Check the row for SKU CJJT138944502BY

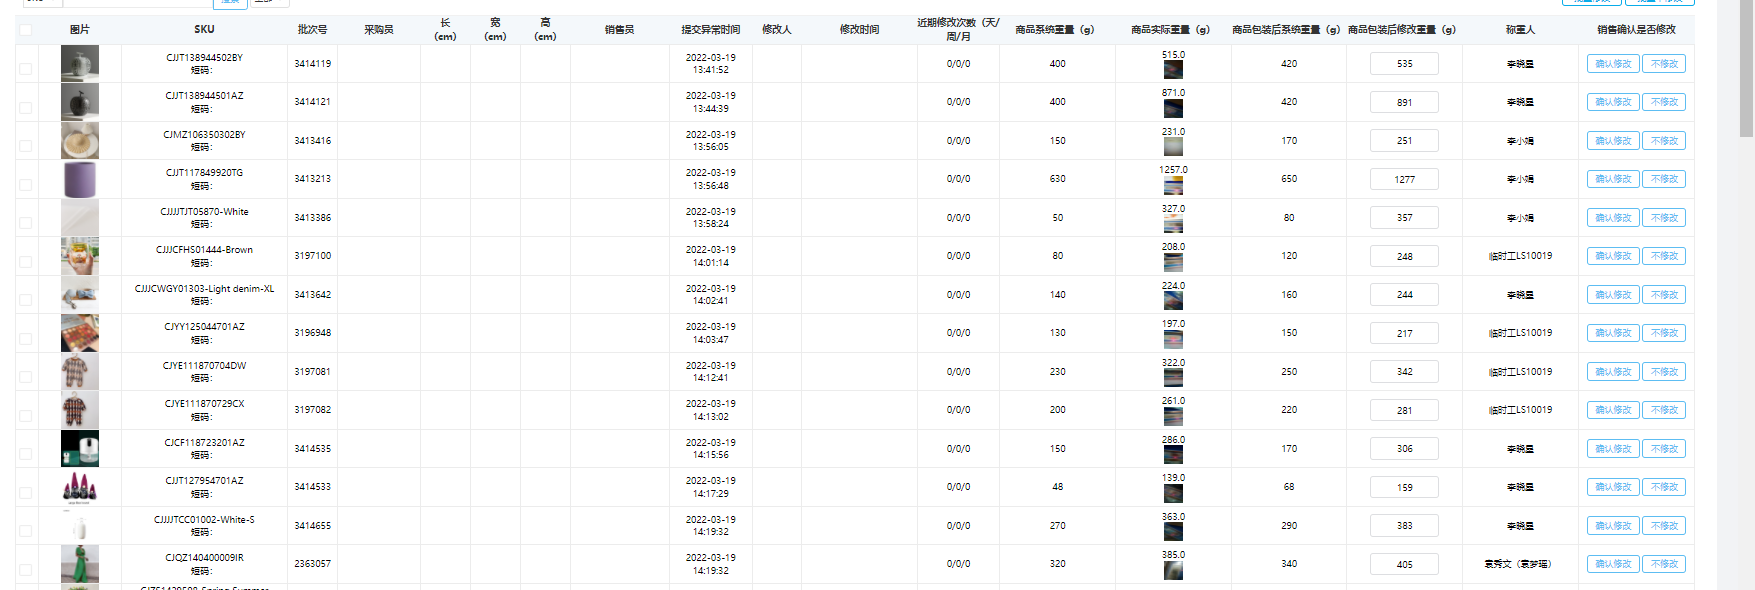25,69
